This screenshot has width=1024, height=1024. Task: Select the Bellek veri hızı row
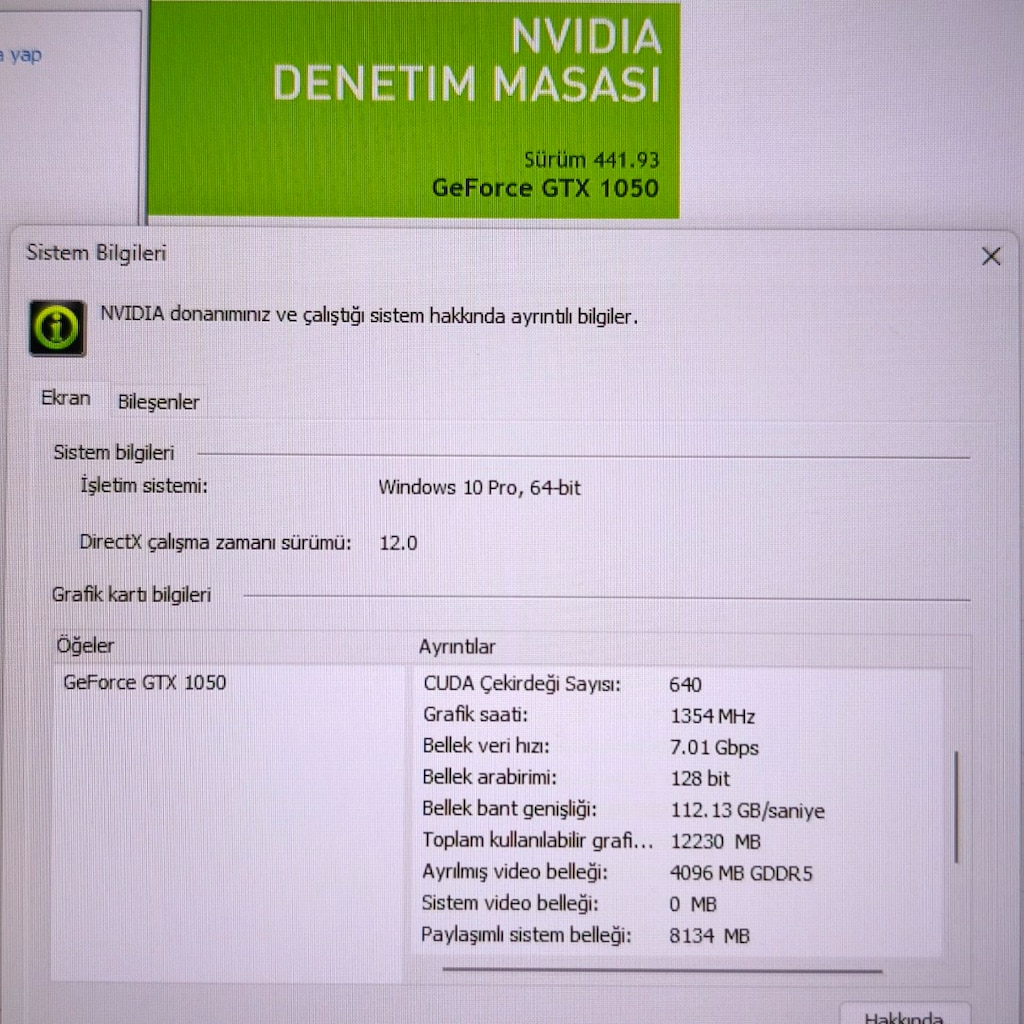679,746
